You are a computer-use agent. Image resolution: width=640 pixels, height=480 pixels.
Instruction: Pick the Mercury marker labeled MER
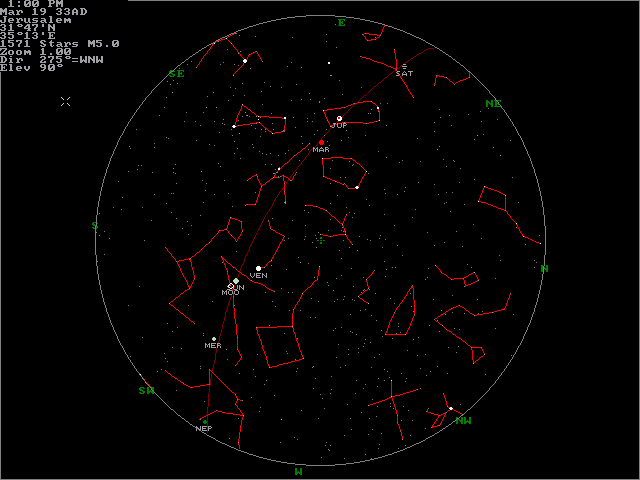(x=213, y=339)
